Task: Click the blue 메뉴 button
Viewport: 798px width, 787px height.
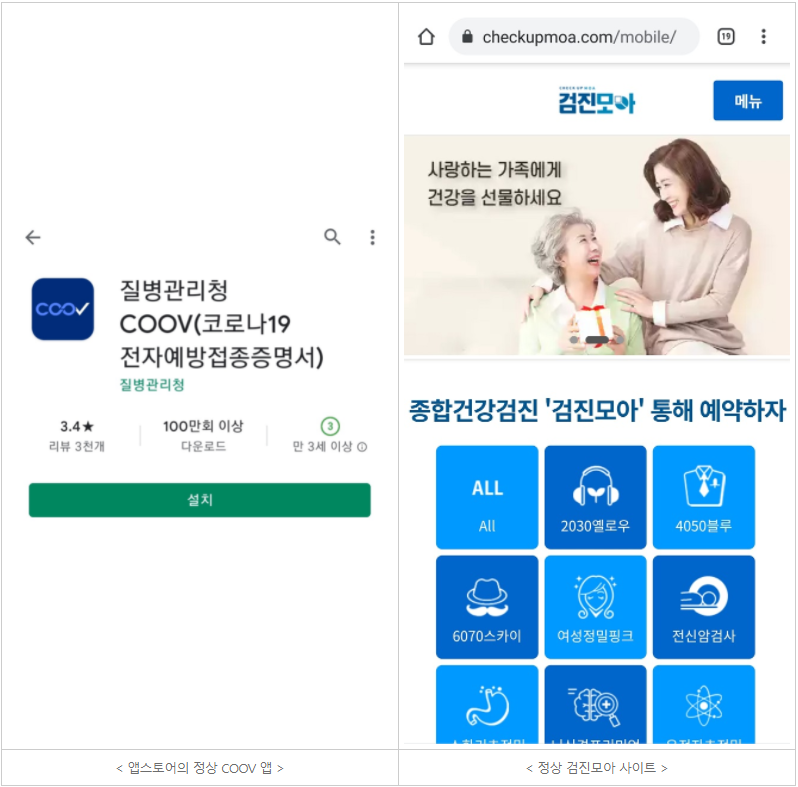Action: point(748,100)
